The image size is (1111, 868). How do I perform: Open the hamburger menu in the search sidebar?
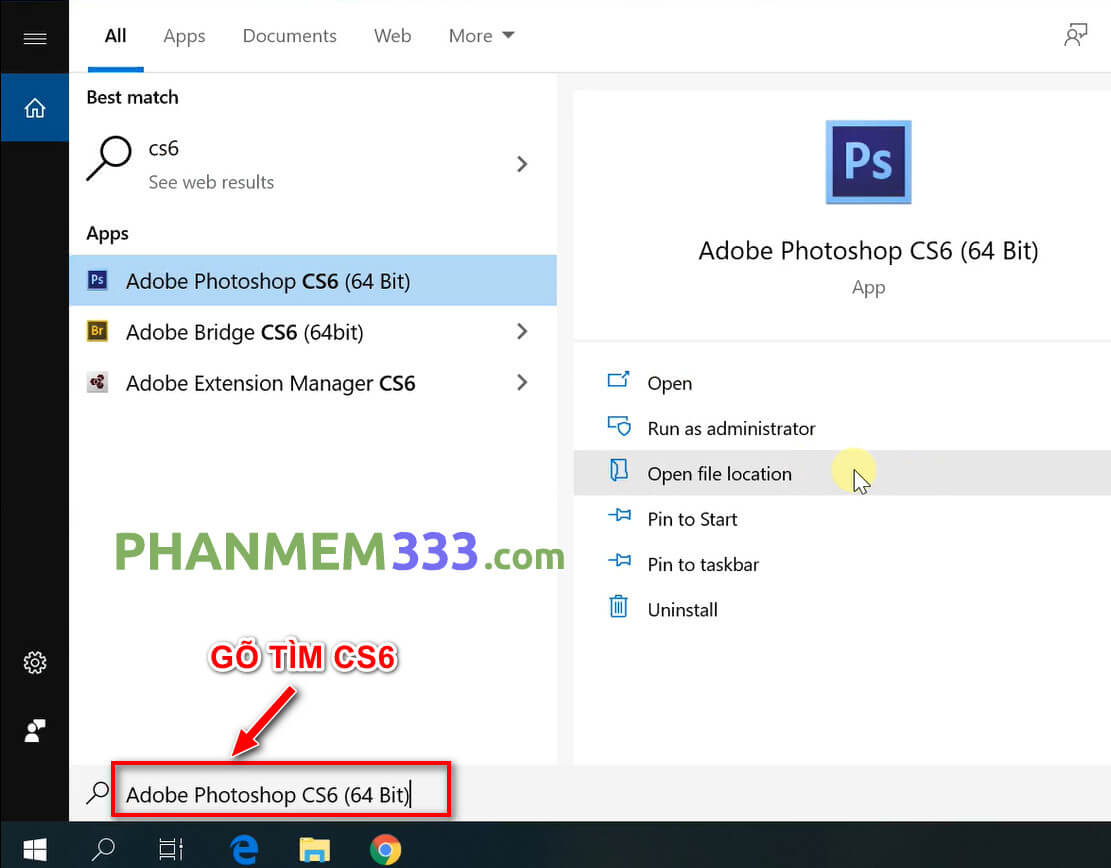[35, 38]
